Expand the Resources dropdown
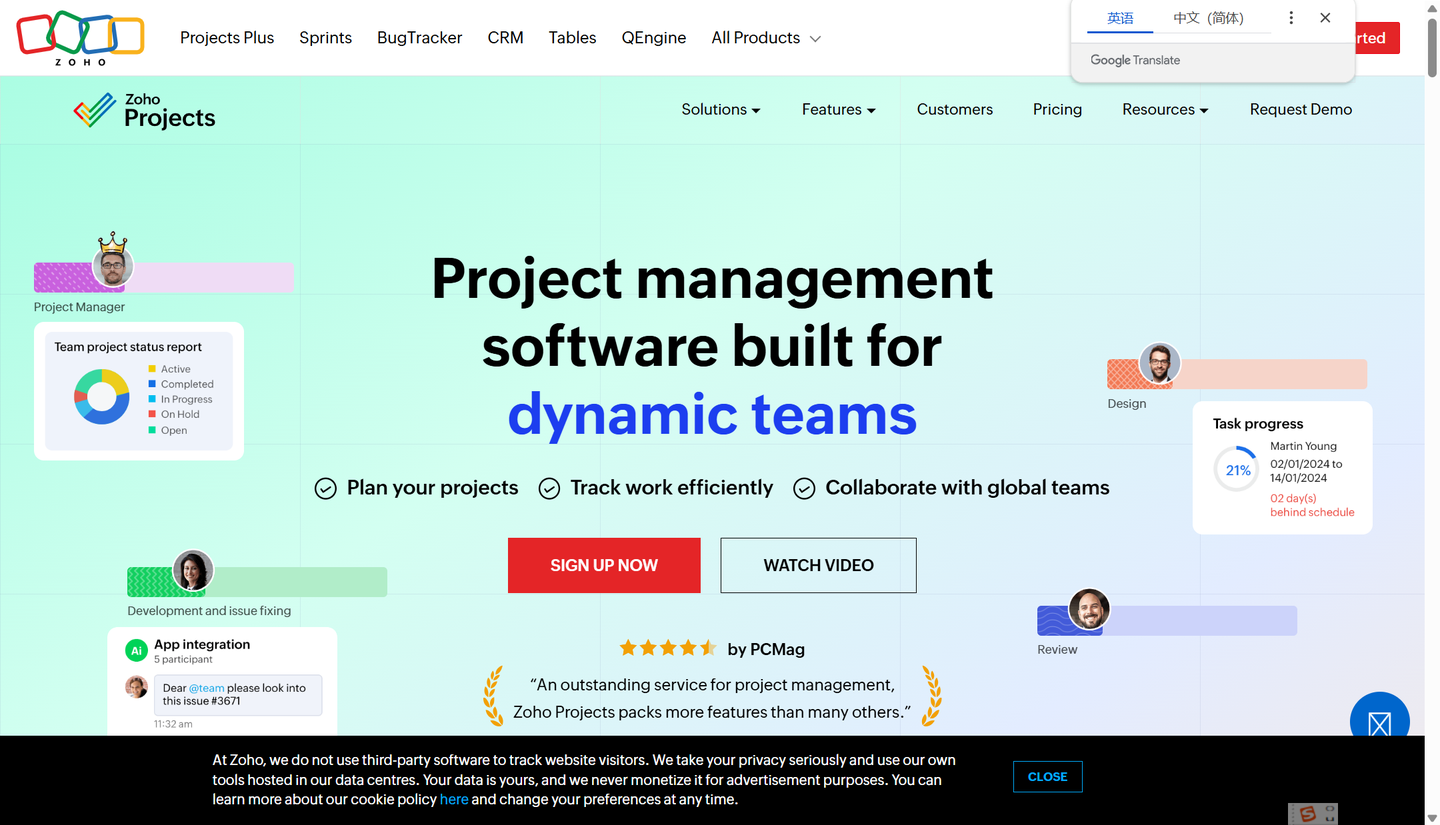This screenshot has width=1440, height=825. point(1164,109)
